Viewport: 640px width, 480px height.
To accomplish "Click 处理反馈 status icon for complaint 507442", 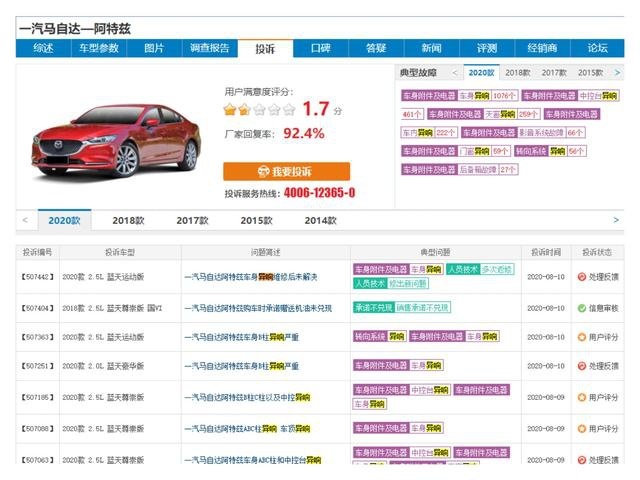I will coord(582,277).
